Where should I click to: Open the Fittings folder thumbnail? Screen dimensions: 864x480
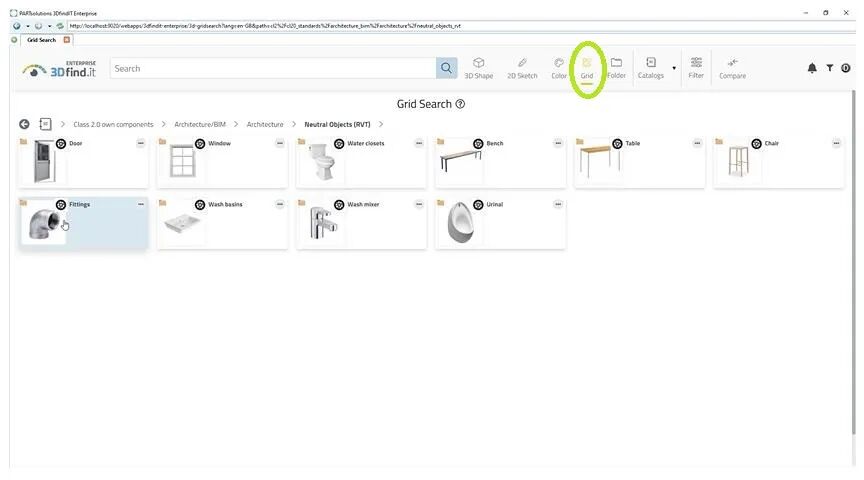44,223
